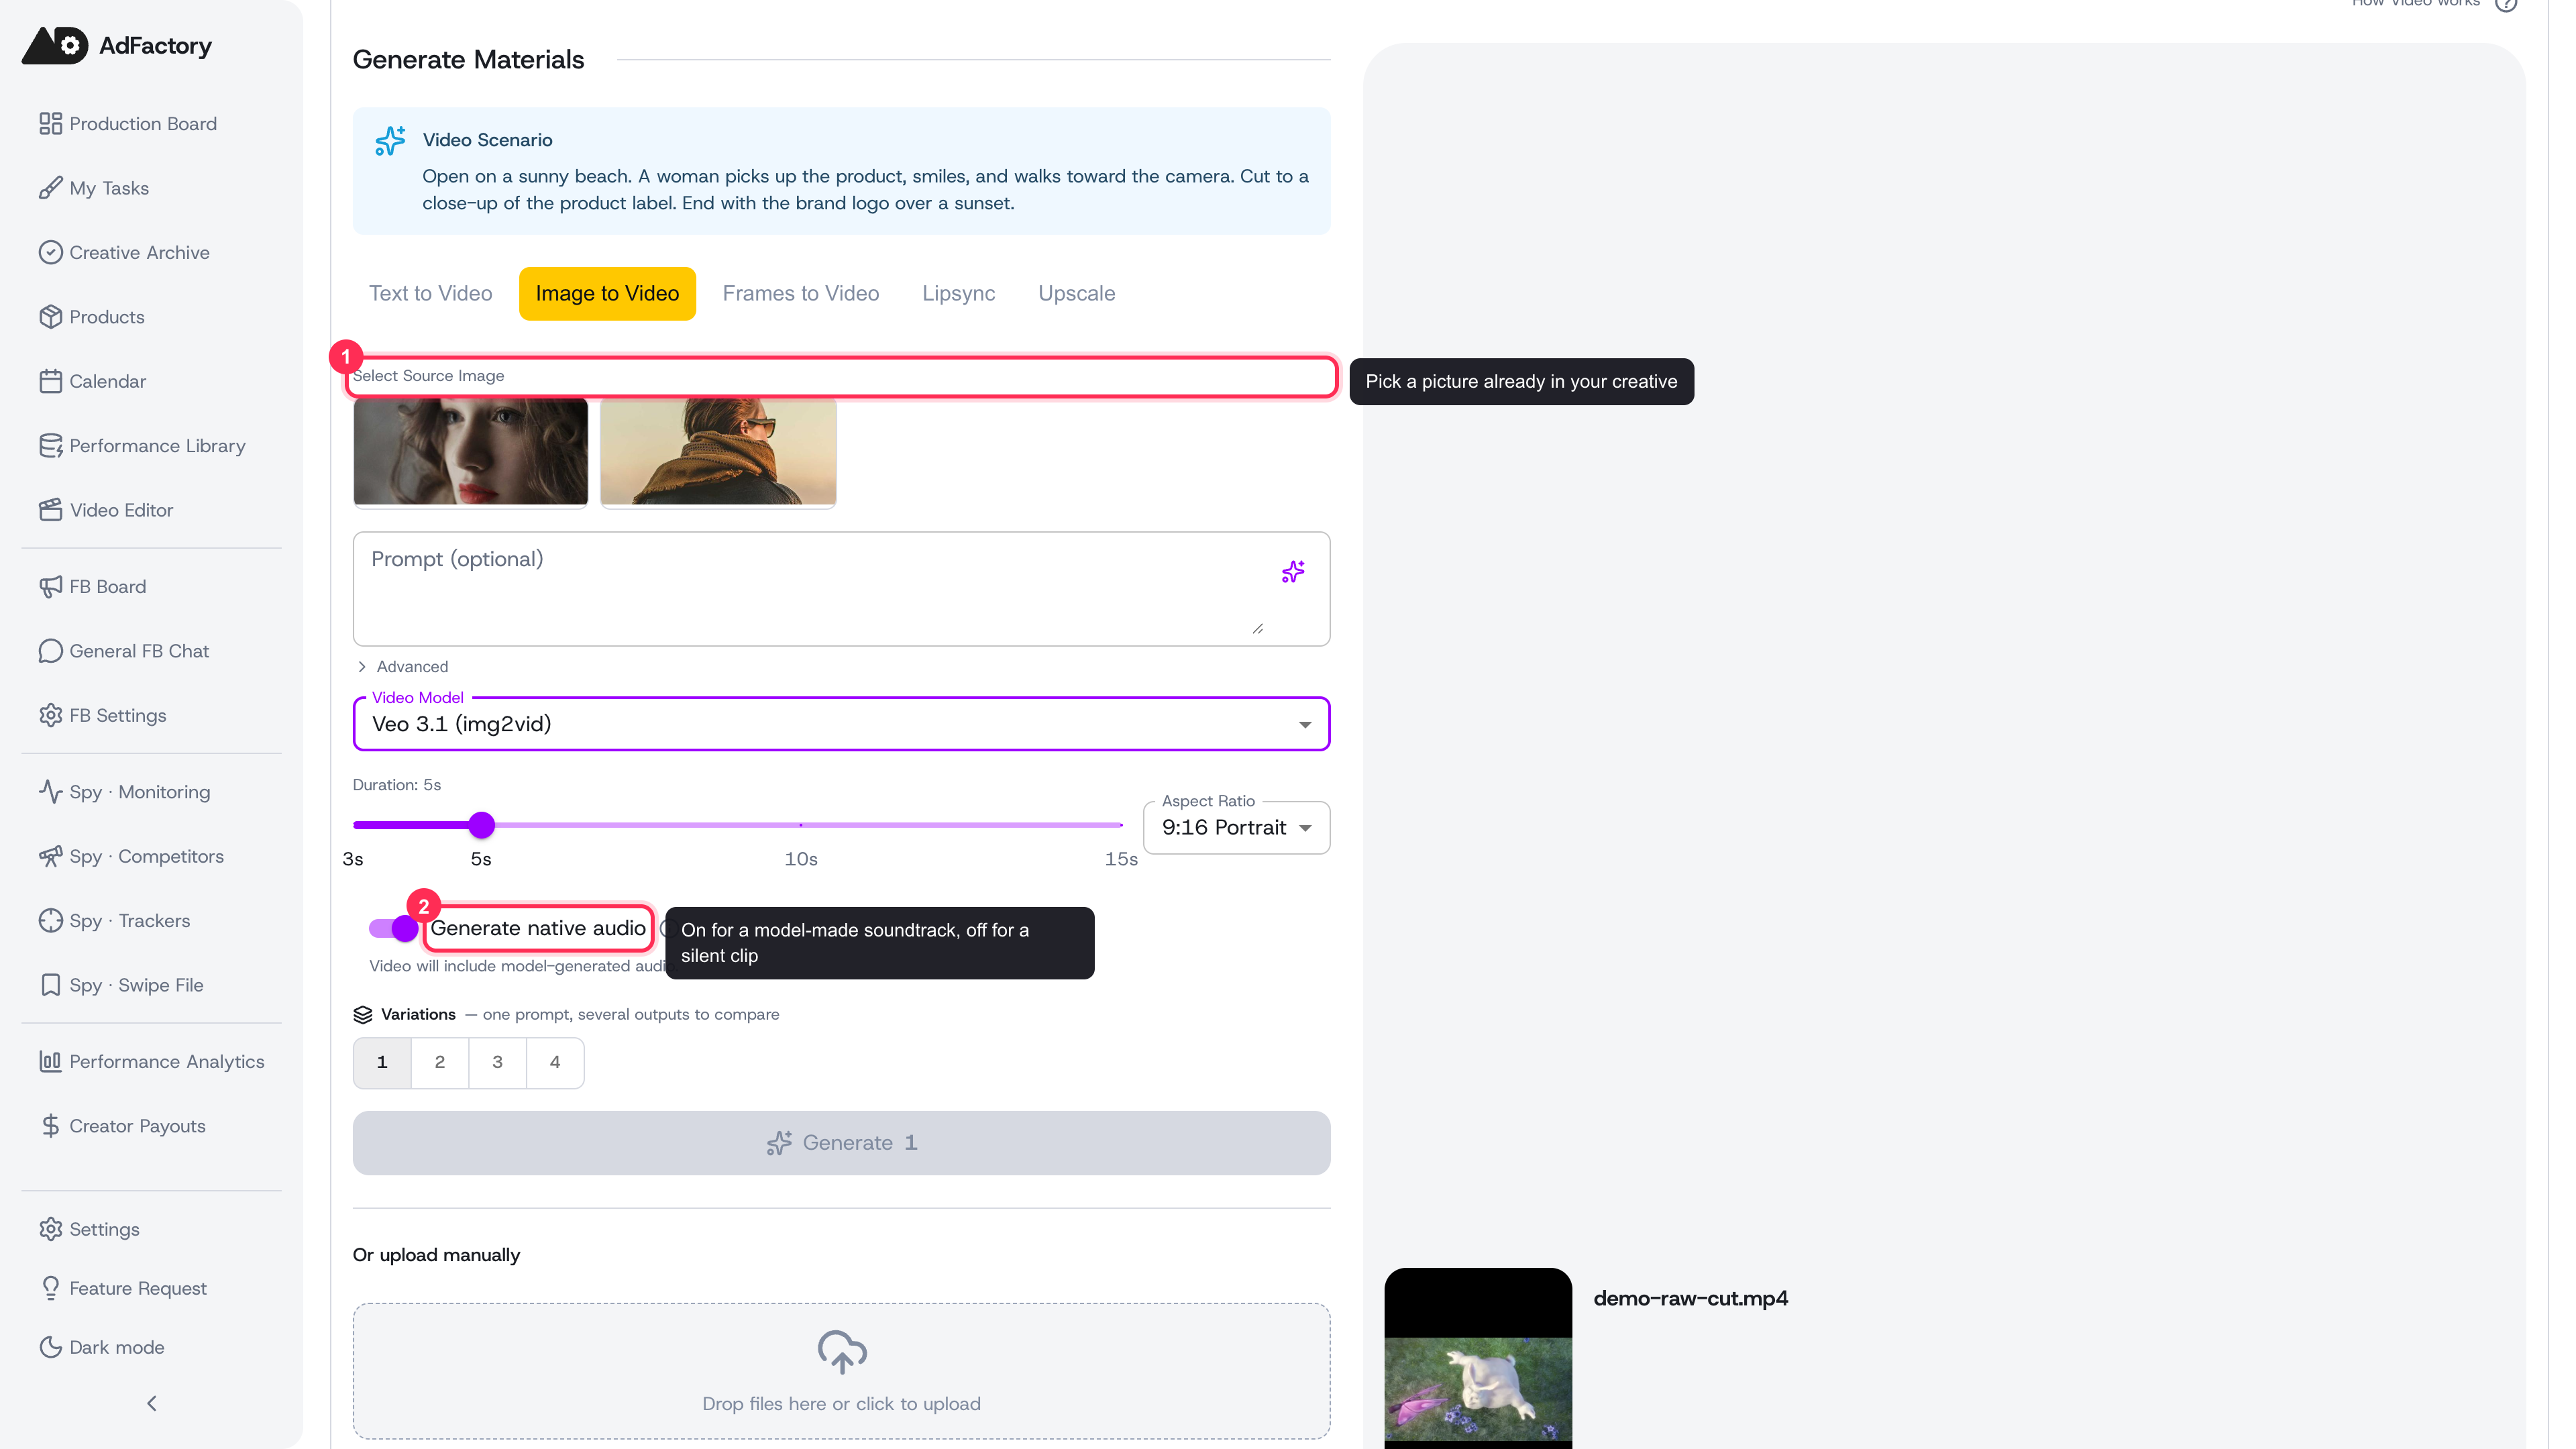Click into the Prompt (optional) field
Viewport: 2576px width, 1449px height.
(841, 589)
